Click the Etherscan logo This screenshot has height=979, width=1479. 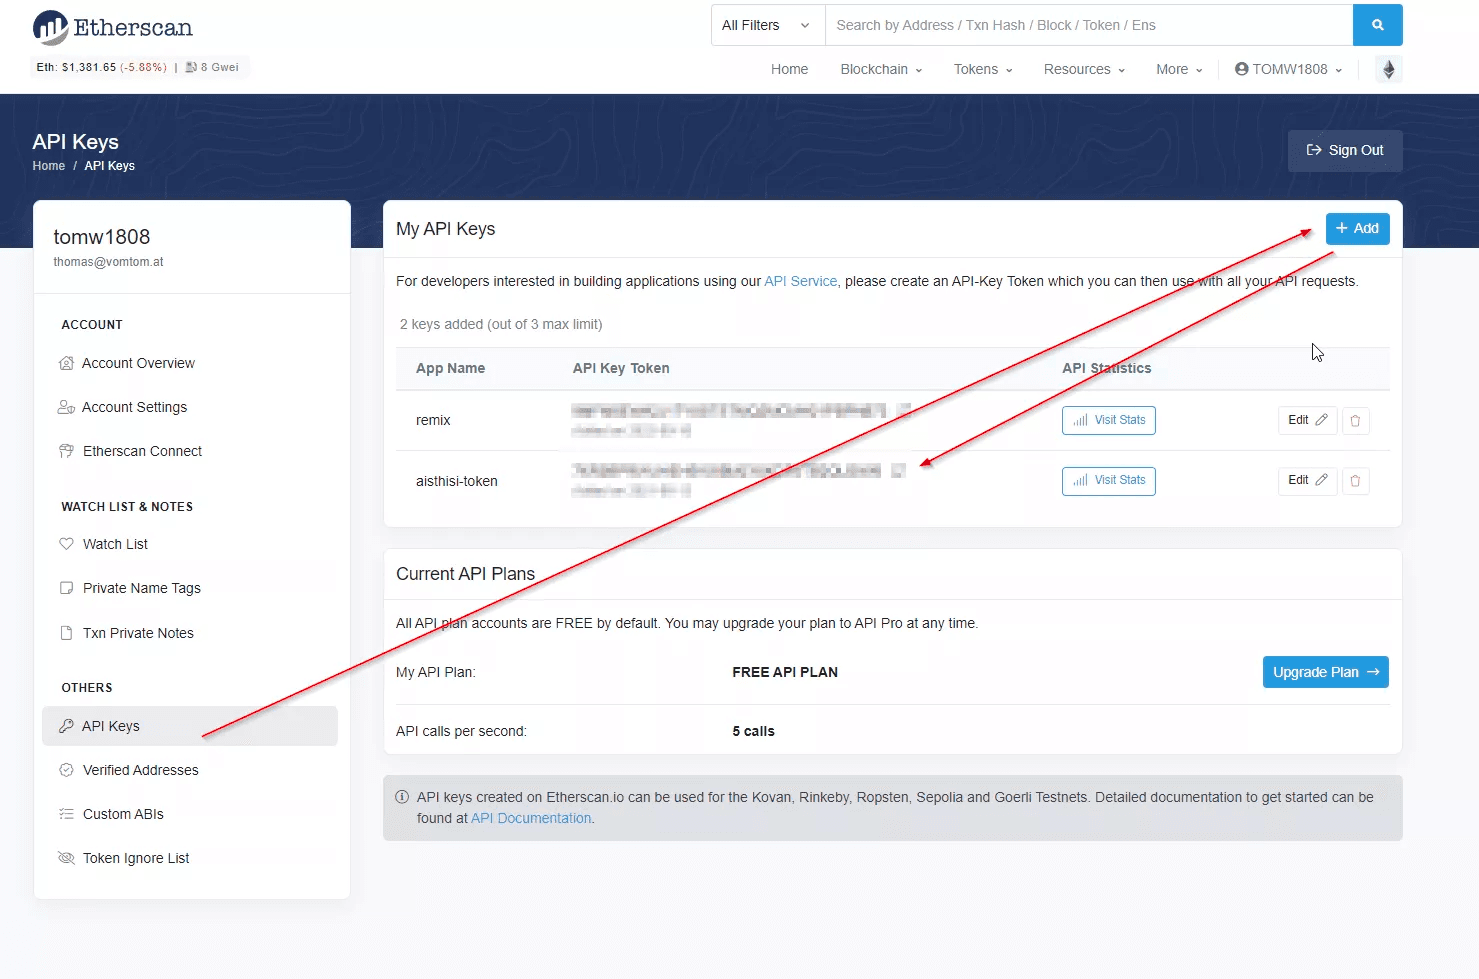click(x=112, y=27)
